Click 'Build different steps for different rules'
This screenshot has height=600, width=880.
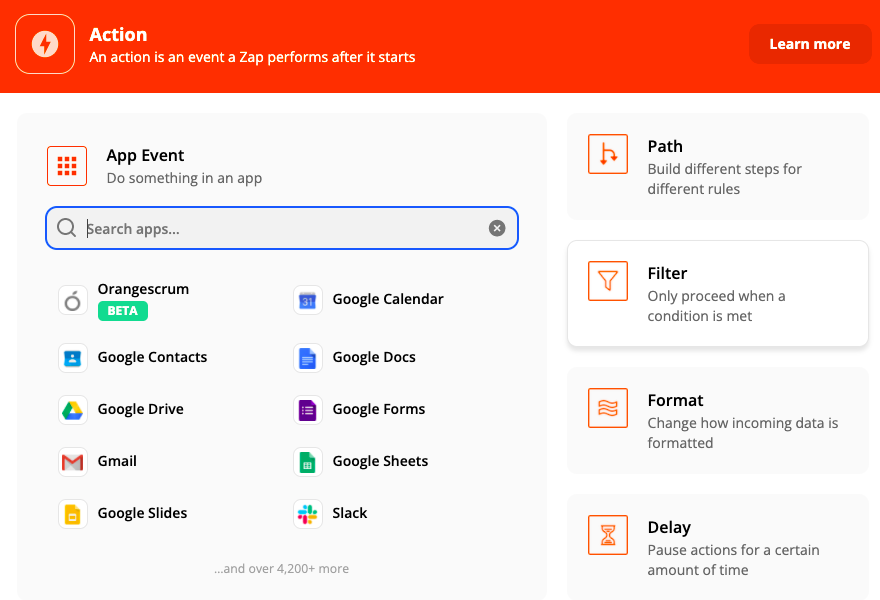tap(725, 179)
